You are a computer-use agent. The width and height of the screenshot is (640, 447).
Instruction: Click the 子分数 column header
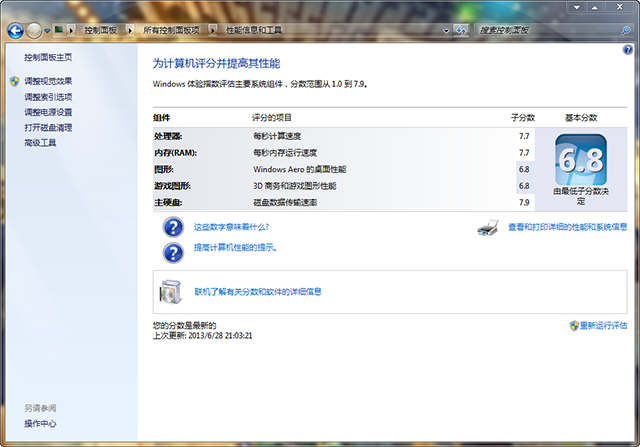[x=523, y=118]
